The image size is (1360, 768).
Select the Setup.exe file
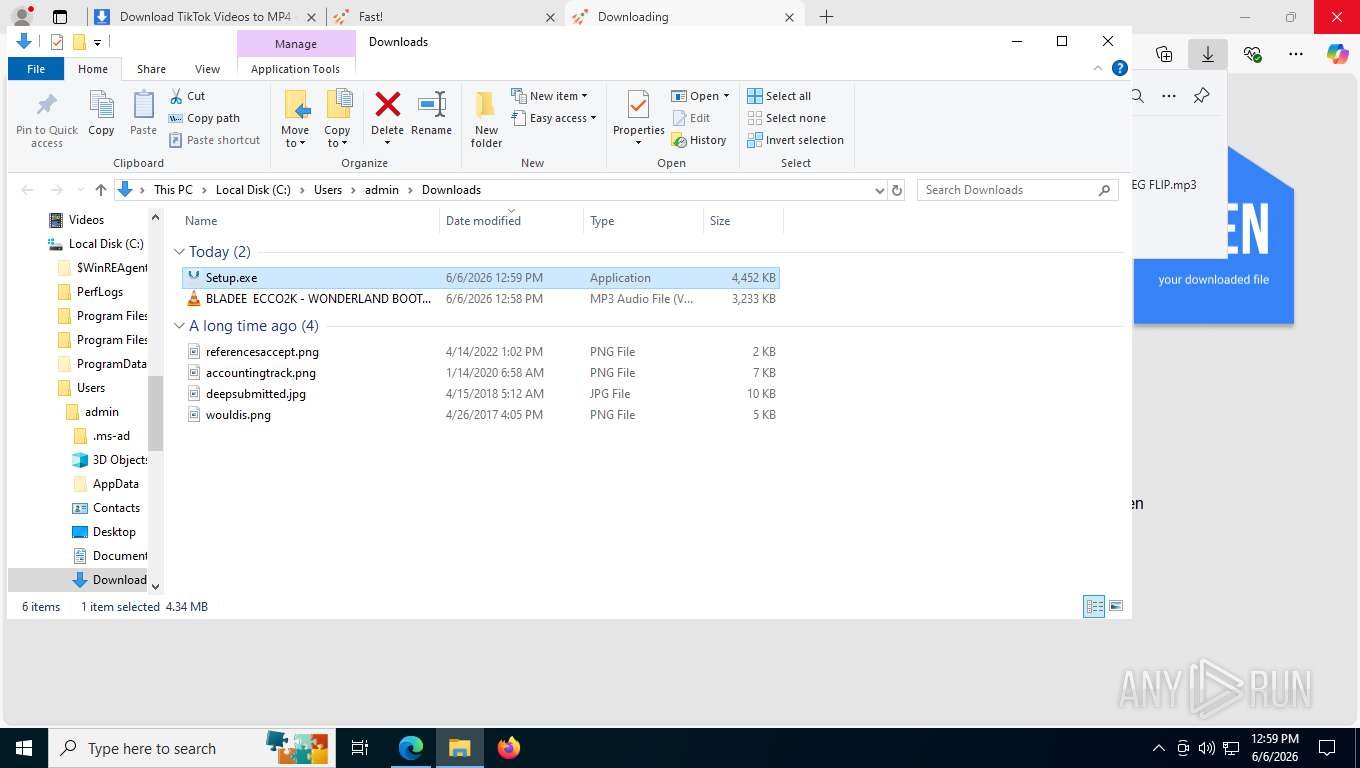point(480,278)
